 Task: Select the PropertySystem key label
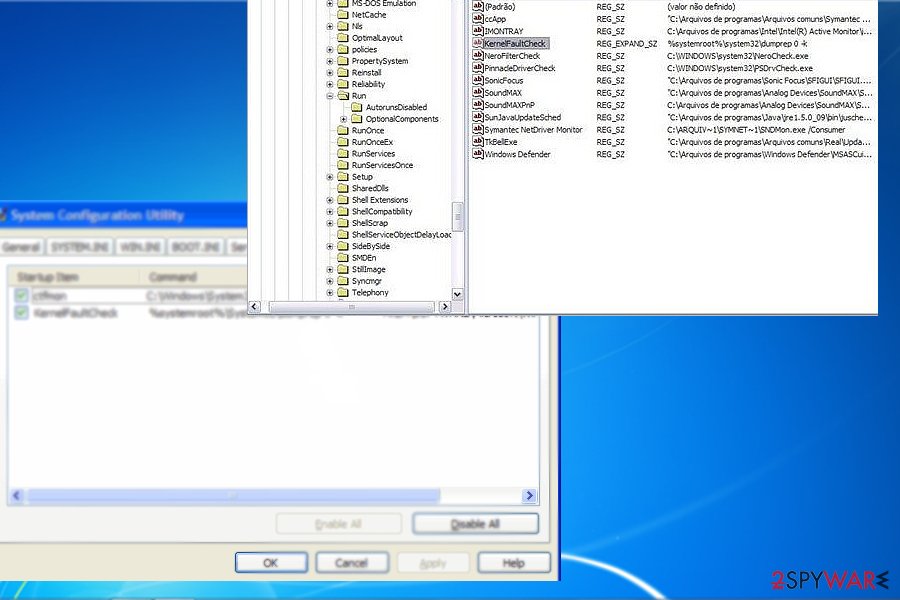380,61
